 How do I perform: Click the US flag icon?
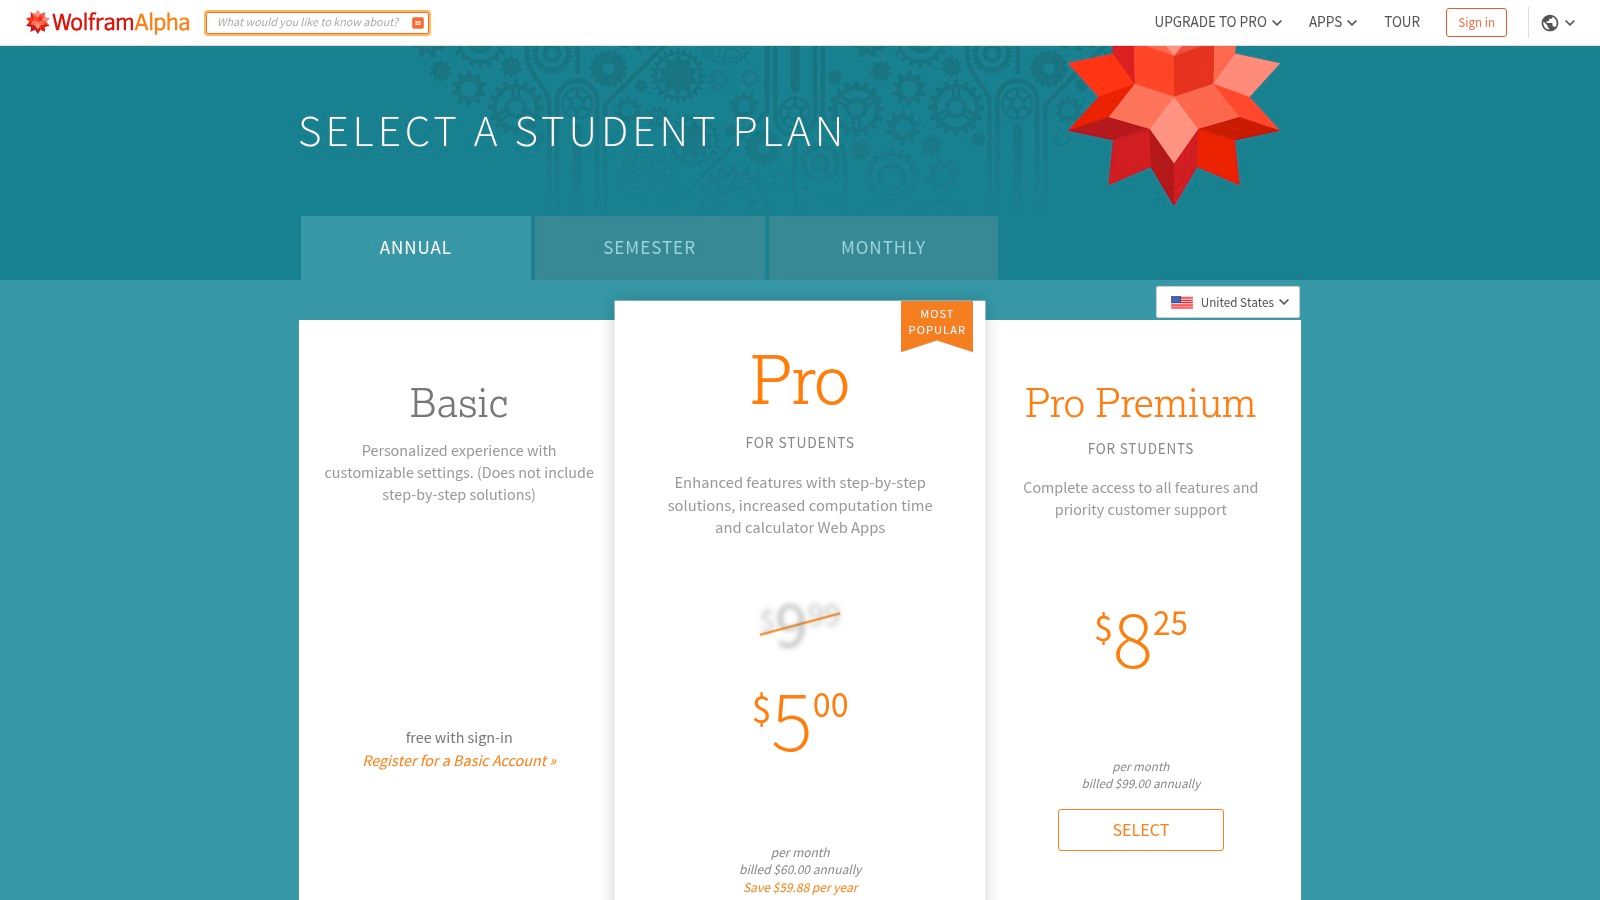1182,302
